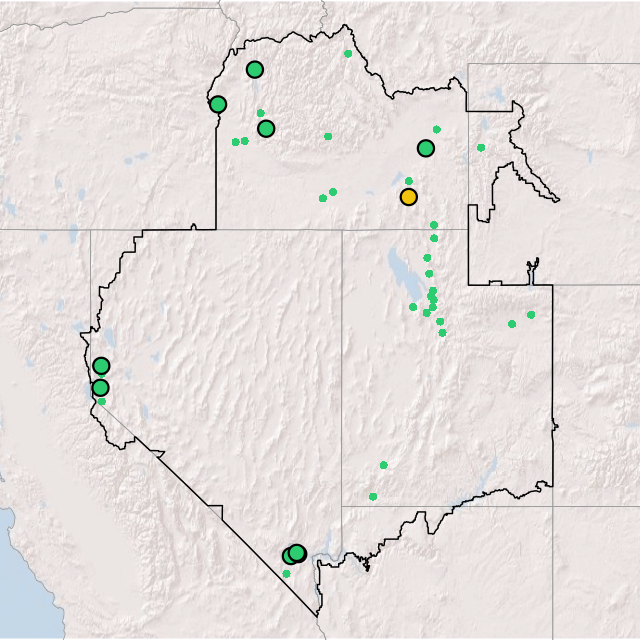This screenshot has height=640, width=640.
Task: Click small dot below the two far-west markers
Action: pos(102,402)
